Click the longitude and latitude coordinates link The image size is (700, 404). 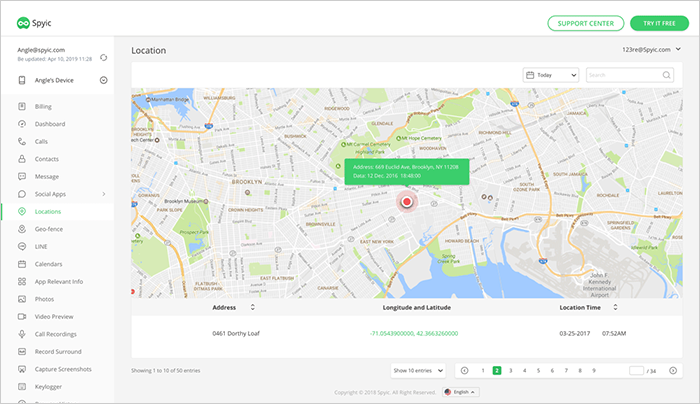point(414,333)
